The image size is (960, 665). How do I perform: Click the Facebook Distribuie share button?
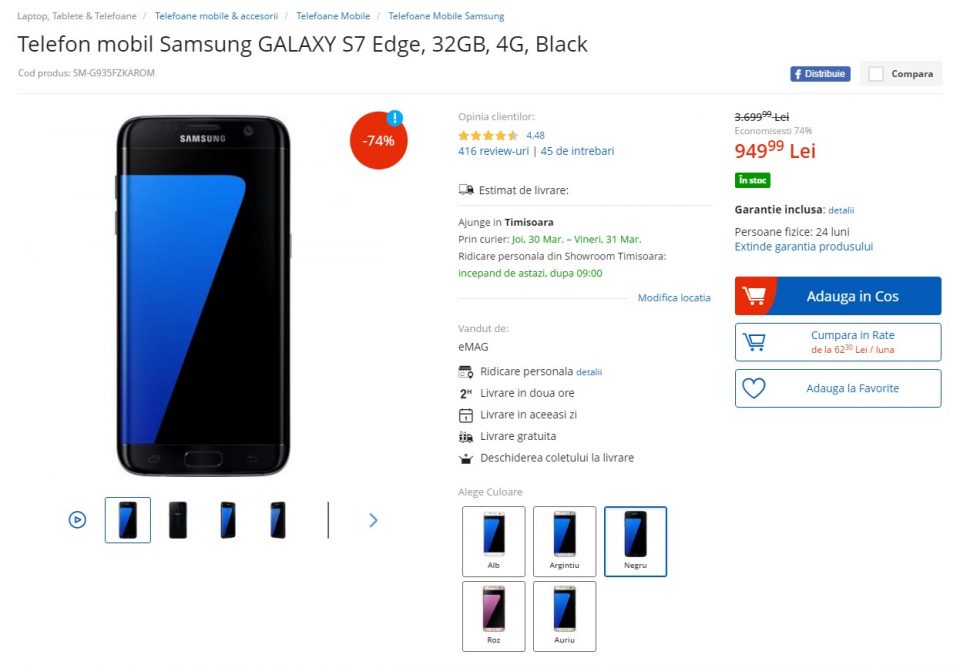(820, 74)
